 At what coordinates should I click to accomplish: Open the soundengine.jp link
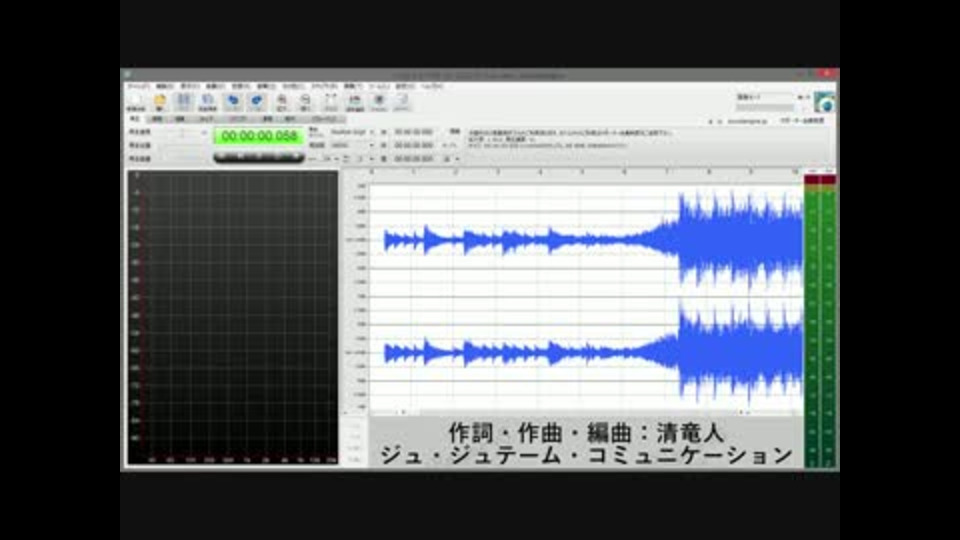[x=747, y=121]
